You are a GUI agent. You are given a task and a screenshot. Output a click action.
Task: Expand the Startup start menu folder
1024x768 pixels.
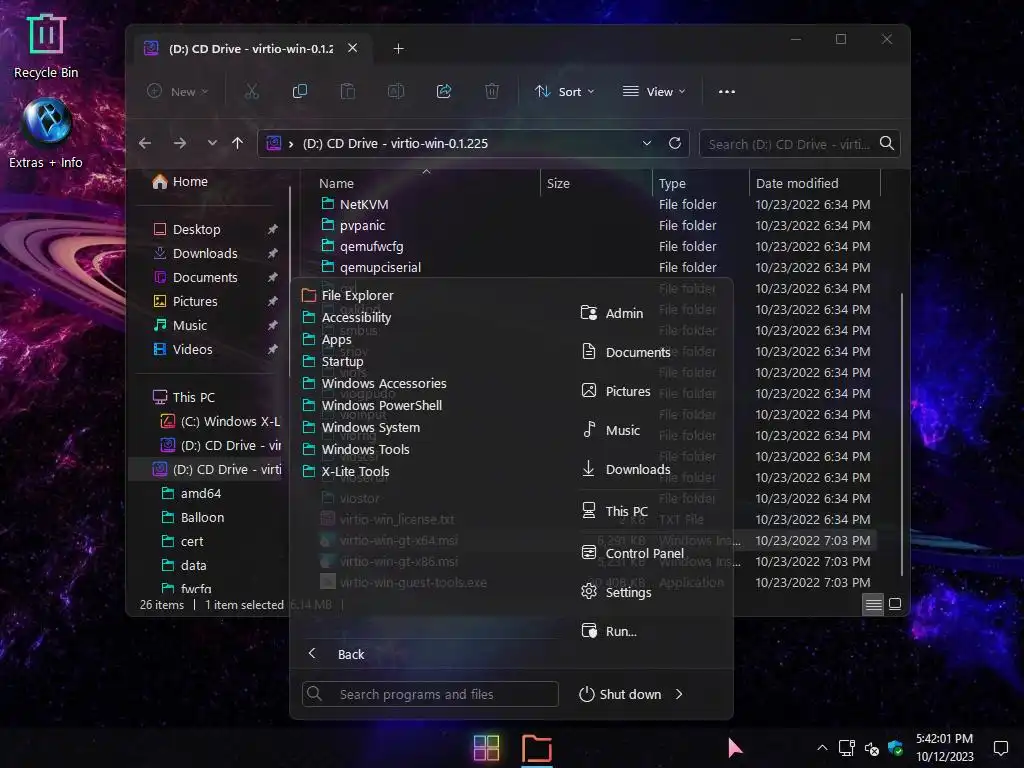[333, 361]
